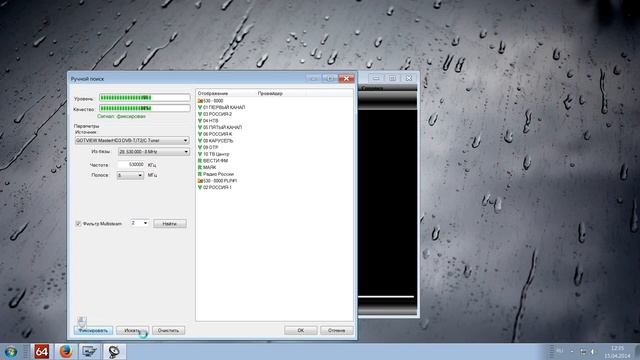Open the red 64 taskbar application

tap(42, 351)
